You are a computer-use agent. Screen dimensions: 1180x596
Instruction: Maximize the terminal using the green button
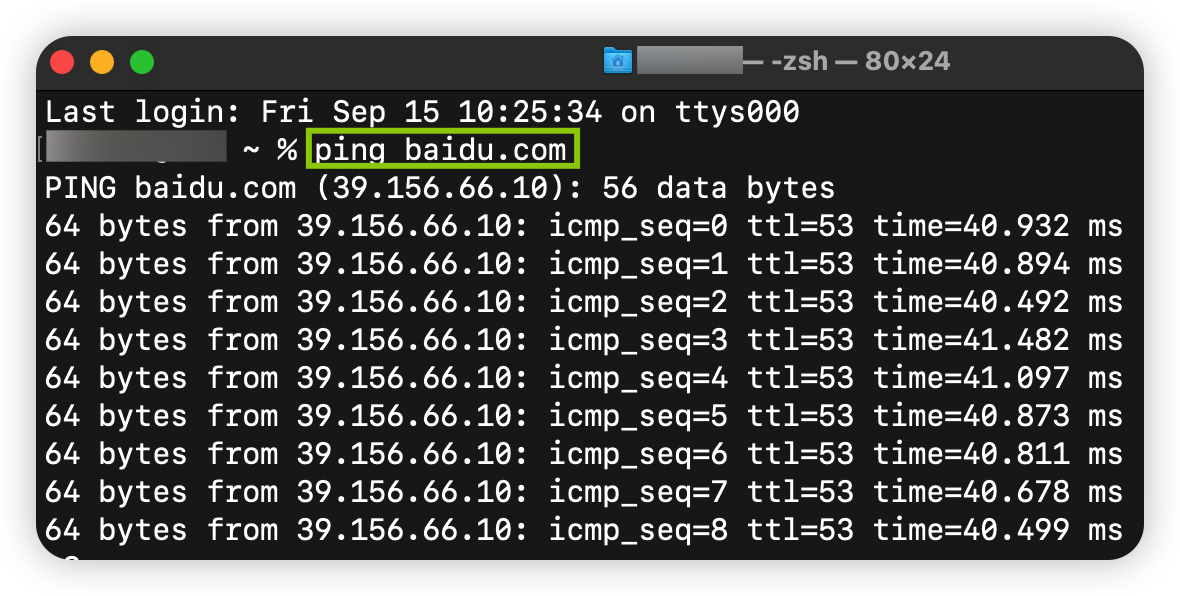pos(142,62)
